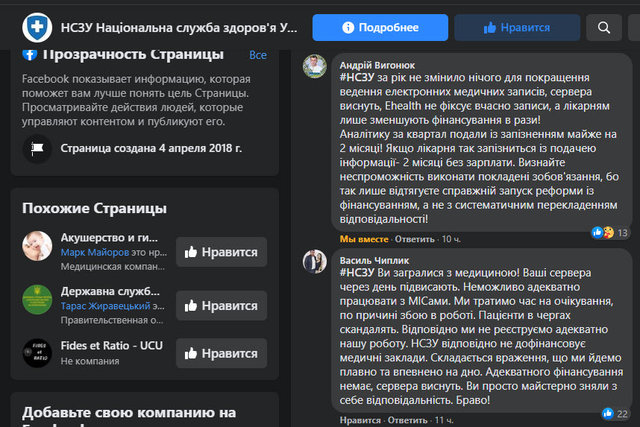Open Марк Майоров profile link
The width and height of the screenshot is (640, 427).
[x=95, y=252]
